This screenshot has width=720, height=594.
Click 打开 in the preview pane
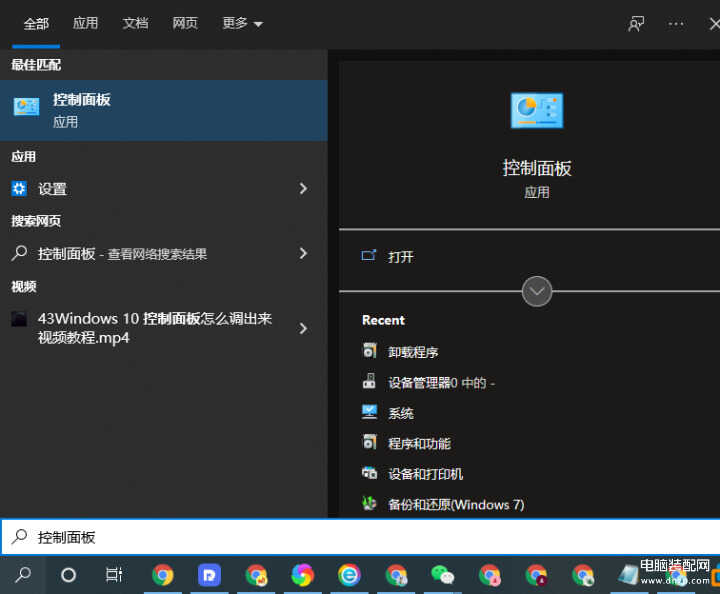click(x=388, y=257)
